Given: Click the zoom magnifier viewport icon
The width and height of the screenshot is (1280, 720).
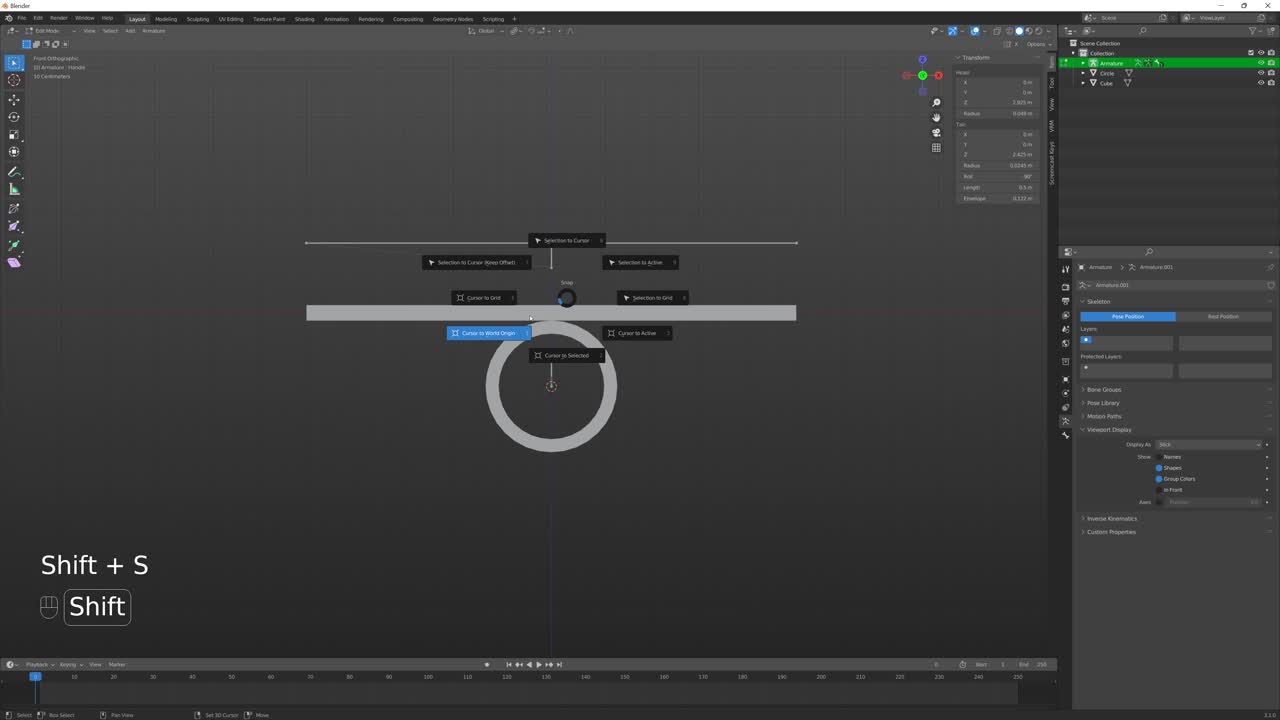Looking at the screenshot, I should [936, 103].
